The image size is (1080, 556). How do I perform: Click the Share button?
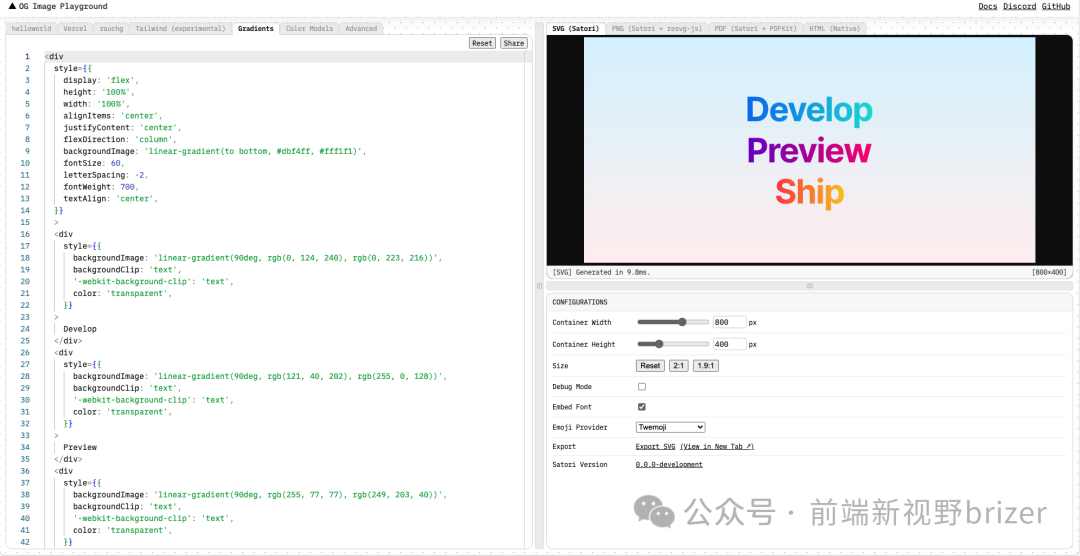(x=513, y=43)
